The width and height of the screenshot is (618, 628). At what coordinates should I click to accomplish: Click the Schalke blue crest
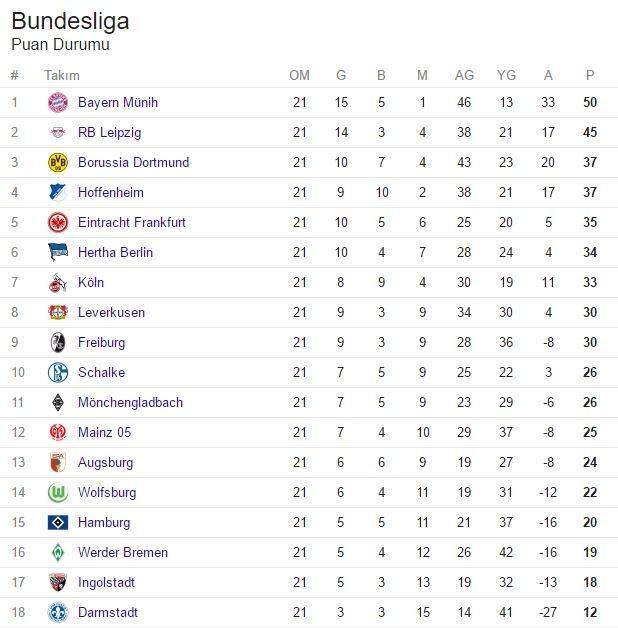click(x=58, y=372)
